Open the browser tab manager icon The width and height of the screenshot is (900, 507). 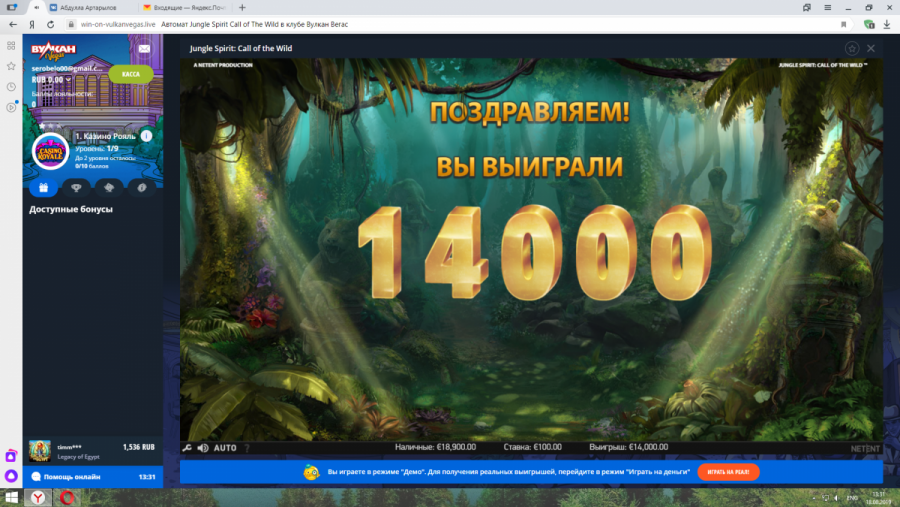click(x=807, y=7)
